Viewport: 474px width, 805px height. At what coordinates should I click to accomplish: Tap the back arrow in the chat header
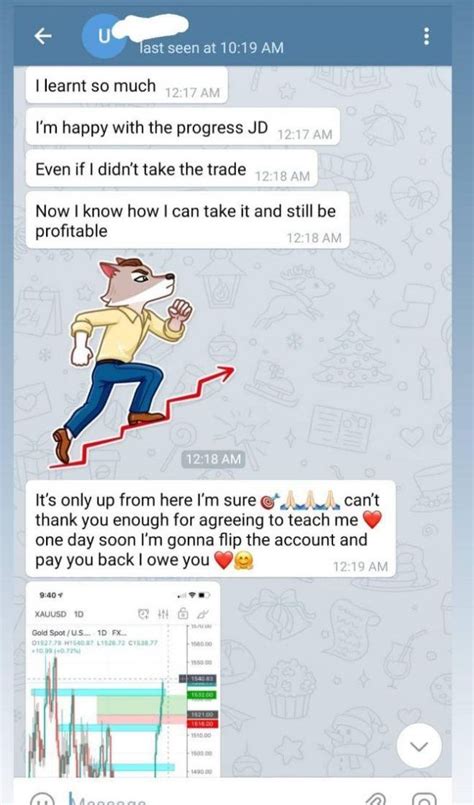[43, 36]
